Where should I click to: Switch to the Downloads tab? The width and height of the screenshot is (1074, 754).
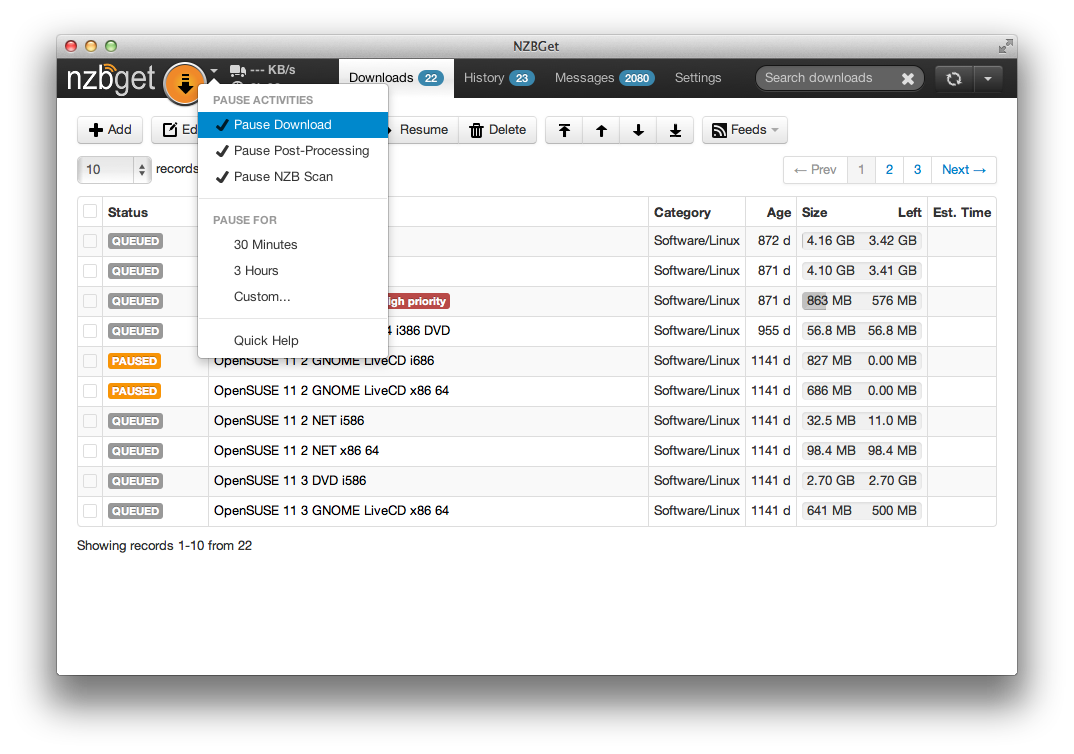(396, 78)
